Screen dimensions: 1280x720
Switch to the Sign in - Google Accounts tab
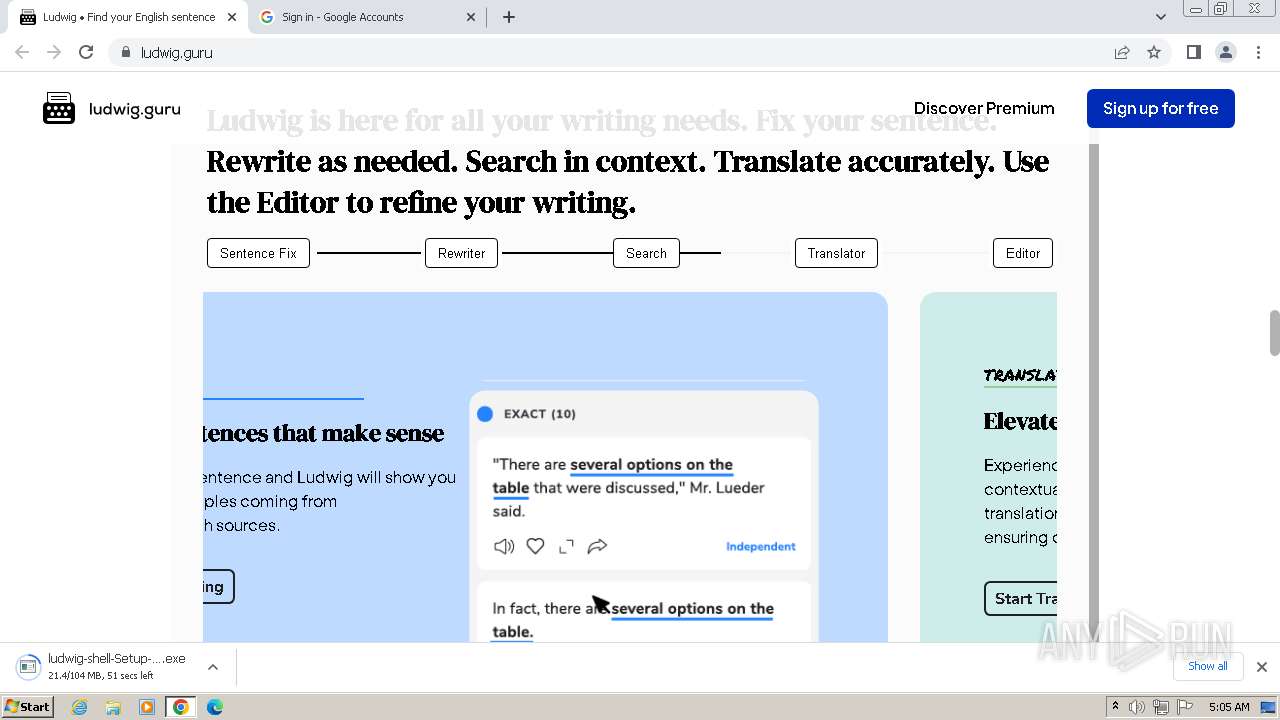(368, 17)
